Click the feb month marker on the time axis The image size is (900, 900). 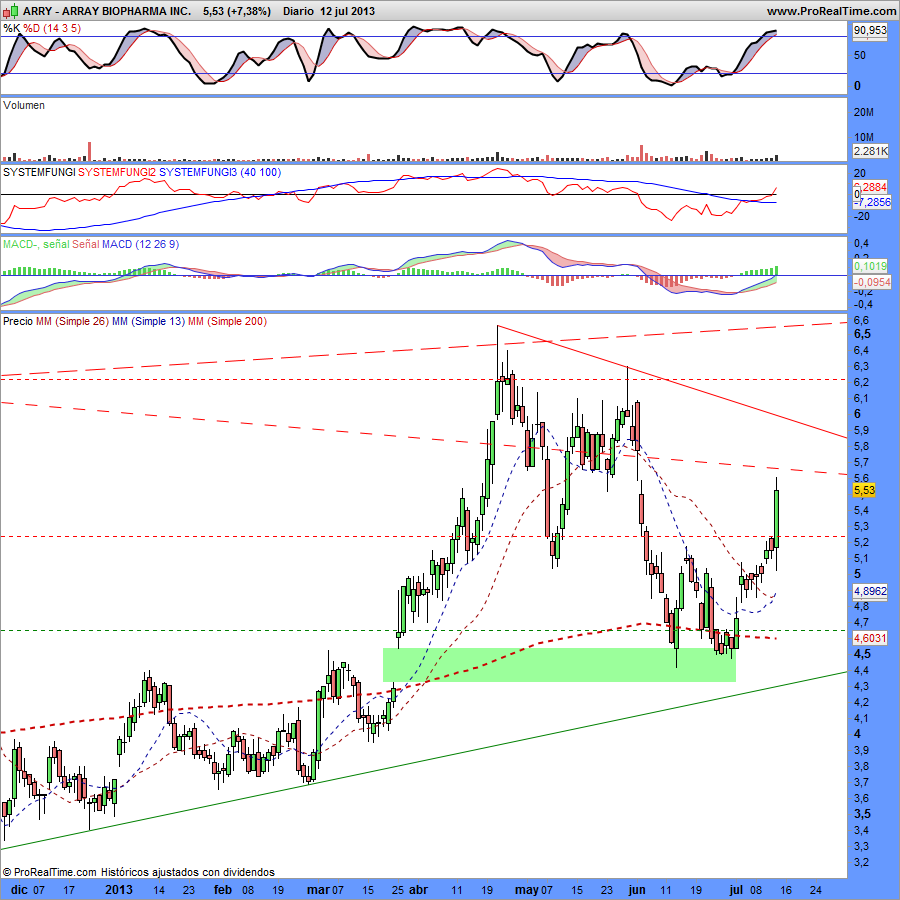[223, 890]
